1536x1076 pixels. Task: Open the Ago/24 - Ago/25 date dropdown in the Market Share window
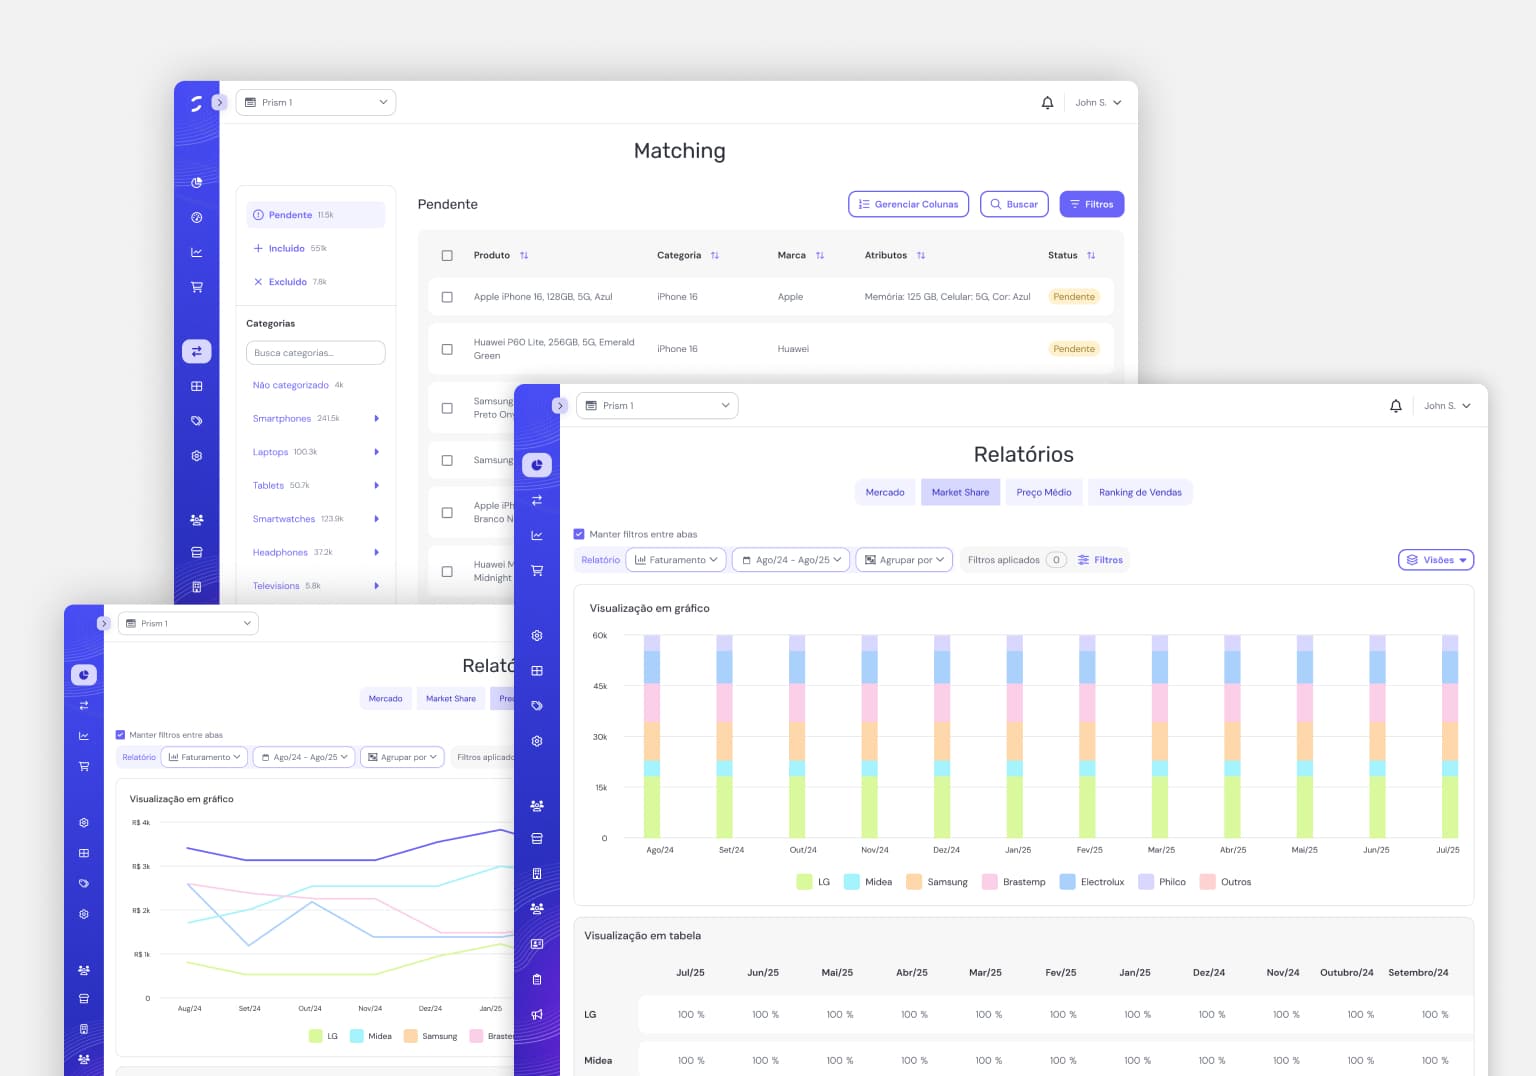(791, 560)
